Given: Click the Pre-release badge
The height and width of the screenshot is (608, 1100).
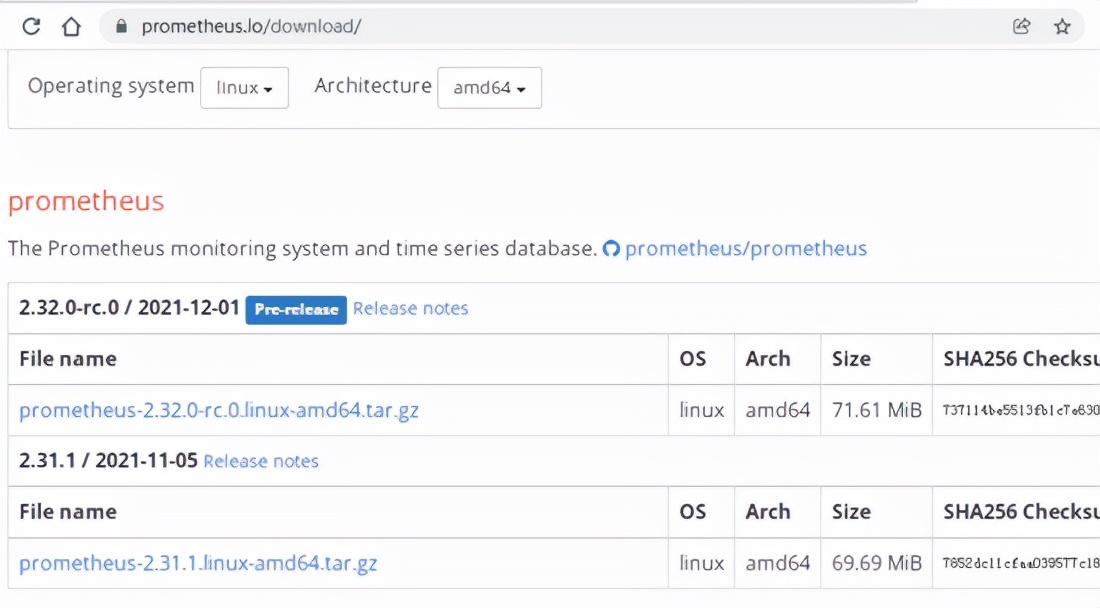Looking at the screenshot, I should [296, 310].
